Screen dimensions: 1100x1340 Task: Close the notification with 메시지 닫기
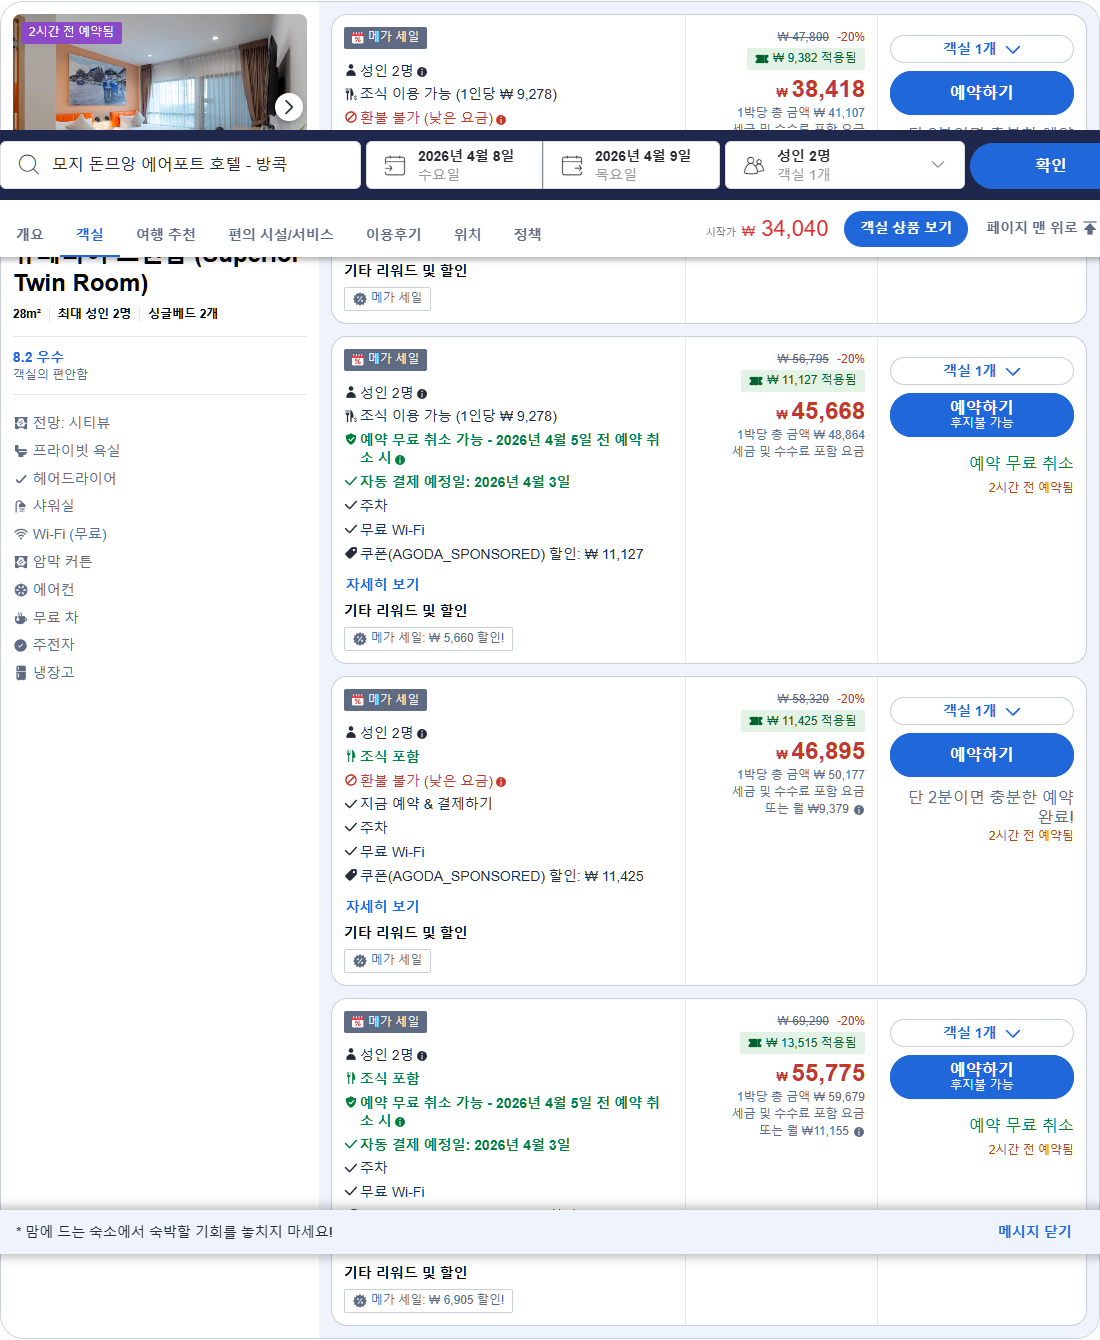pyautogui.click(x=1034, y=1232)
